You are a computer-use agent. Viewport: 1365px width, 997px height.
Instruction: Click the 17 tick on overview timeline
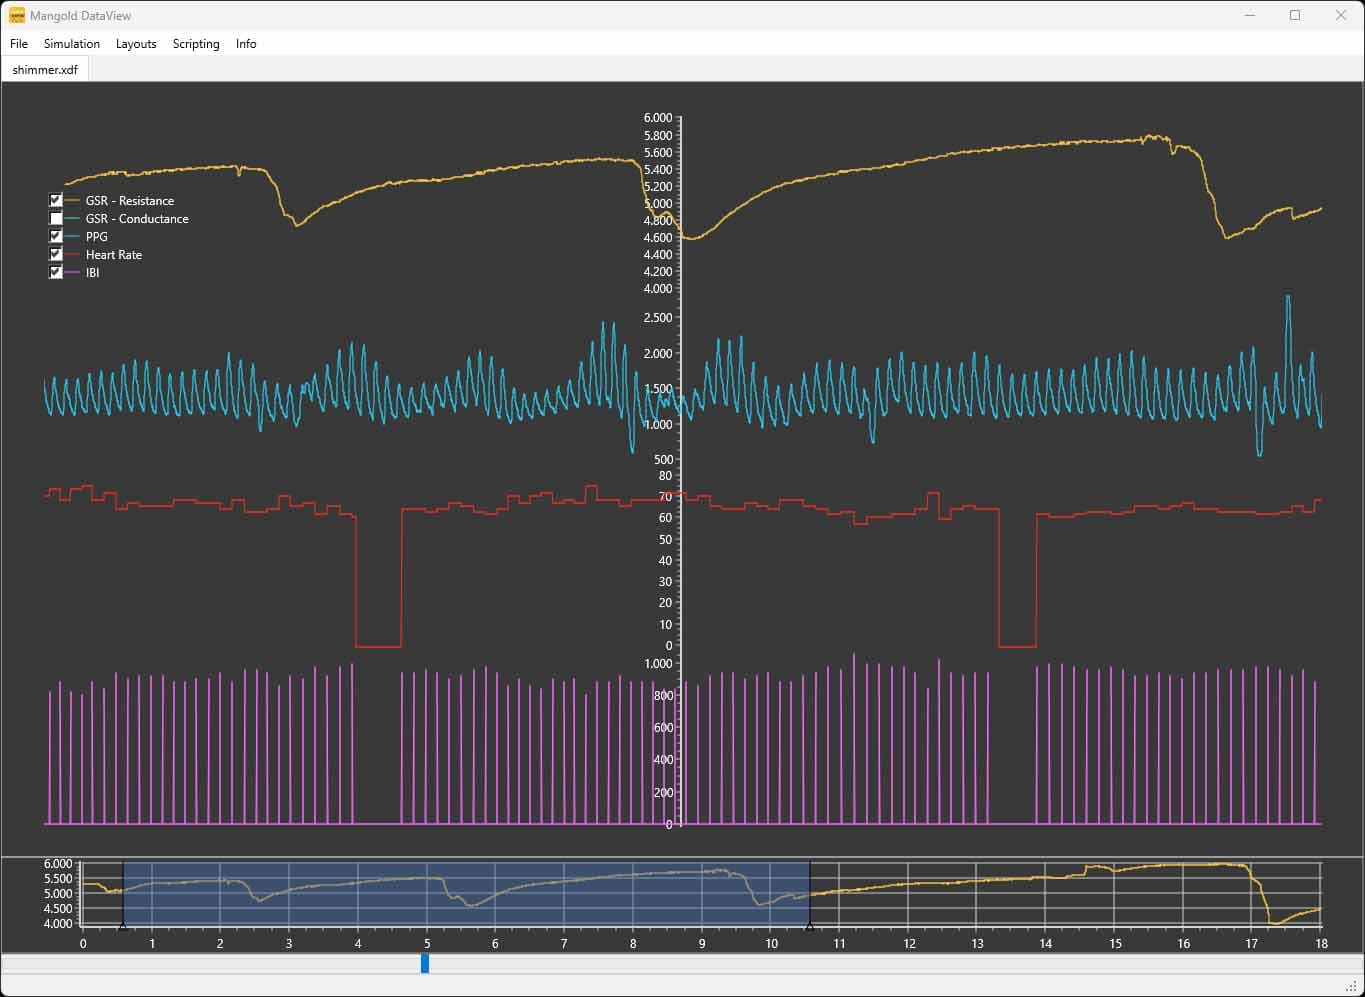(1252, 943)
